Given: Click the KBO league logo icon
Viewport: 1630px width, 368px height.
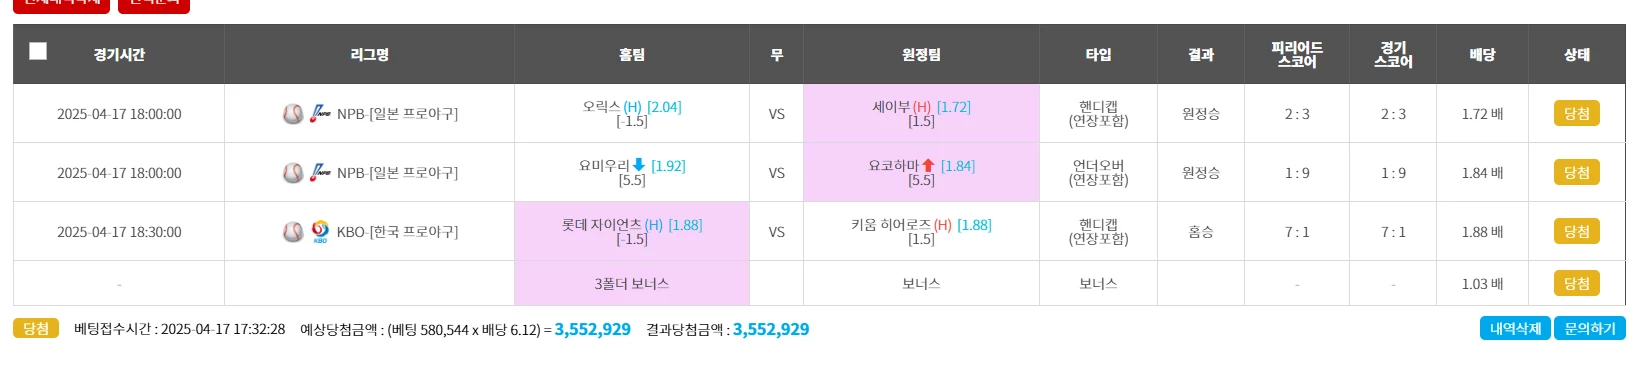Looking at the screenshot, I should tap(320, 232).
